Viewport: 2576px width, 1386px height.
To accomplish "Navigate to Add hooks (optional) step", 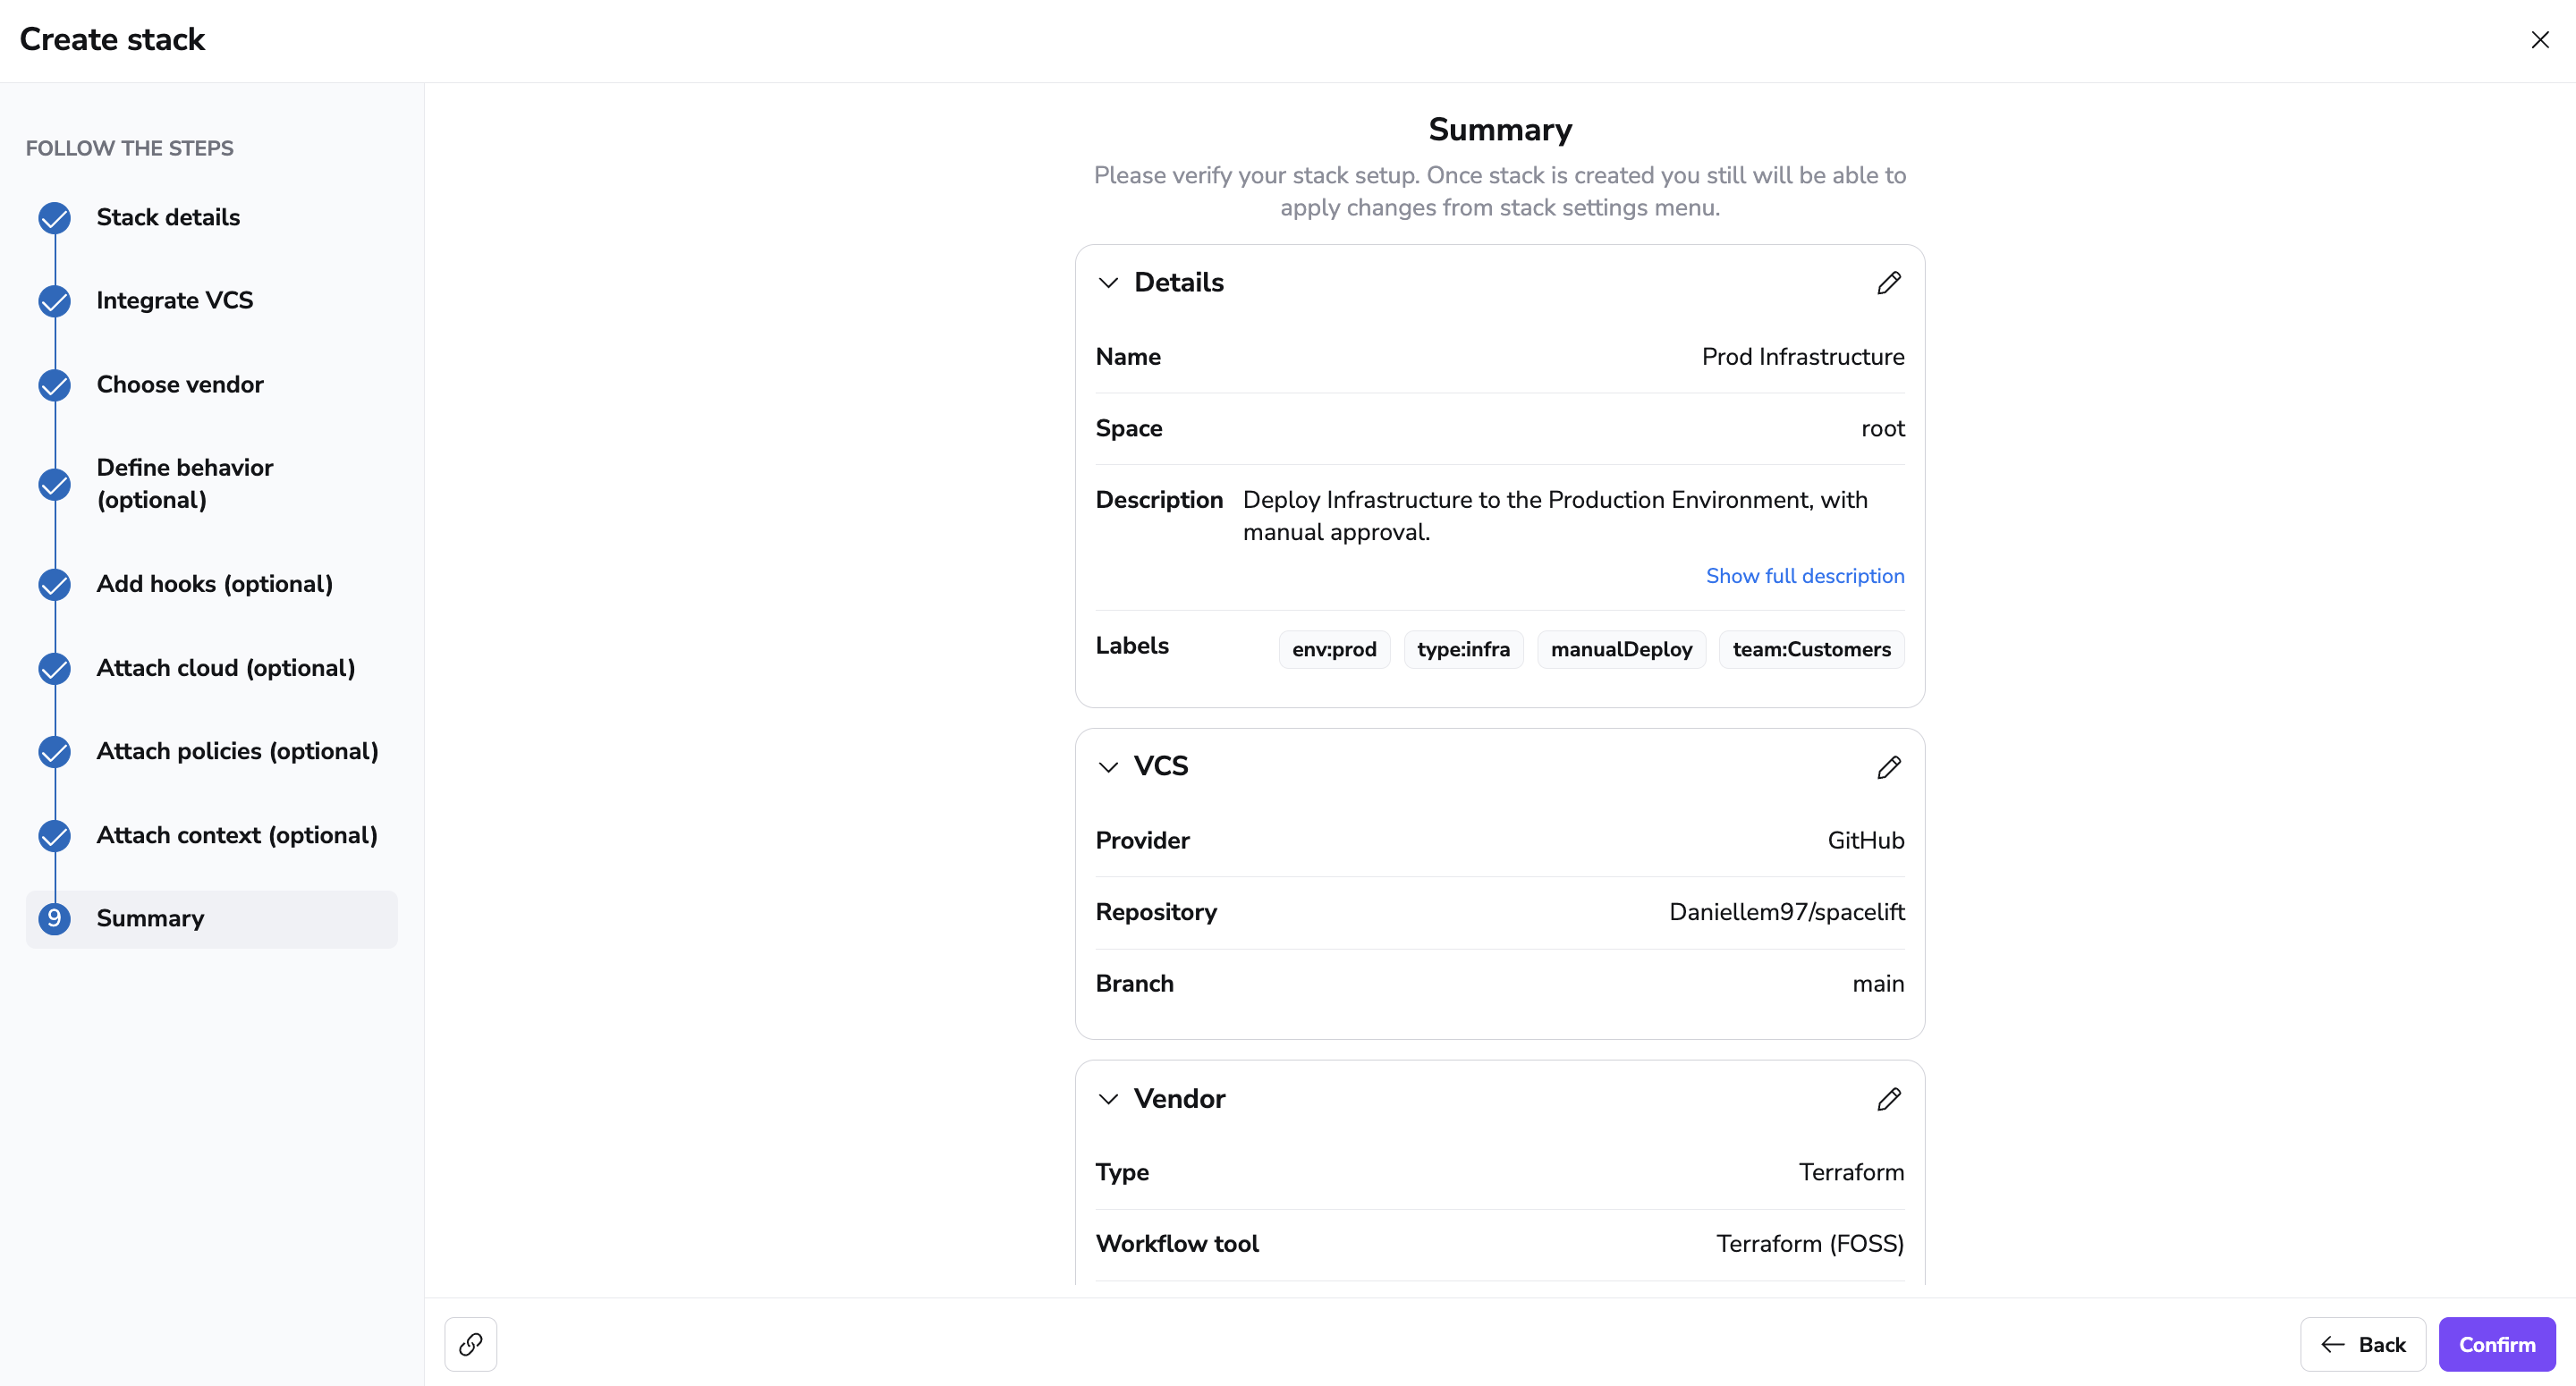I will (214, 584).
